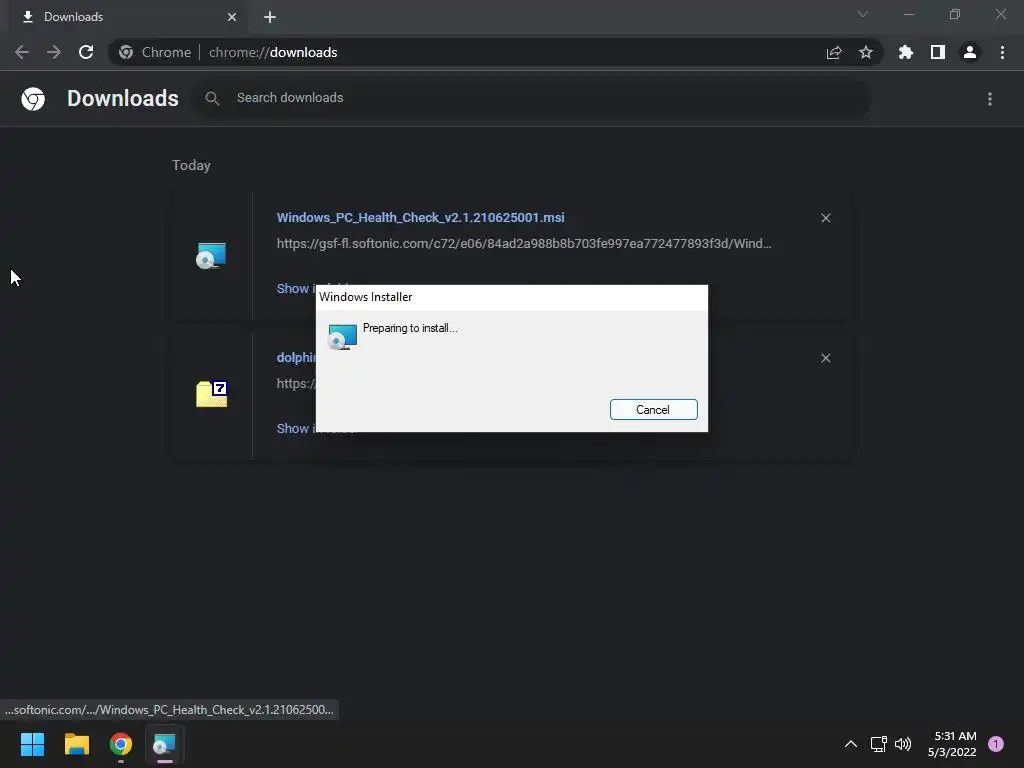
Task: Open File Explorer from taskbar
Action: (76, 744)
